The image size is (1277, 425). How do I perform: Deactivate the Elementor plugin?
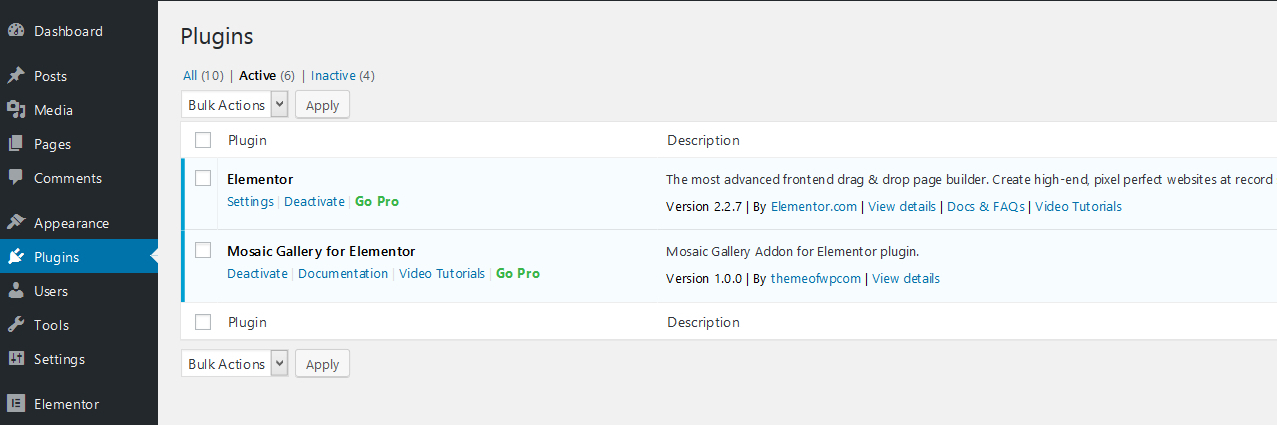314,201
